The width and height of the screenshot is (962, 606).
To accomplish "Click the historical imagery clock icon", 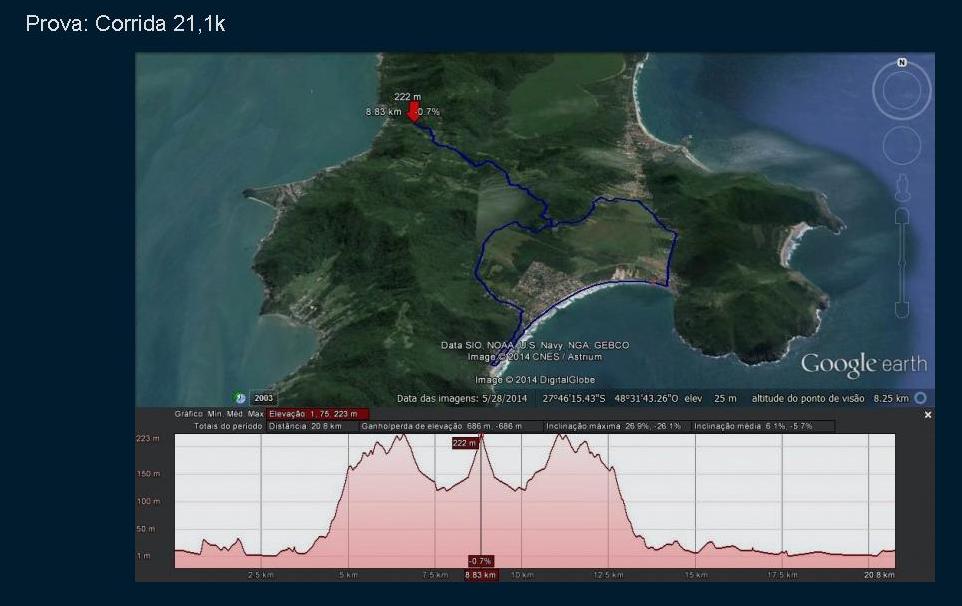I will (240, 398).
